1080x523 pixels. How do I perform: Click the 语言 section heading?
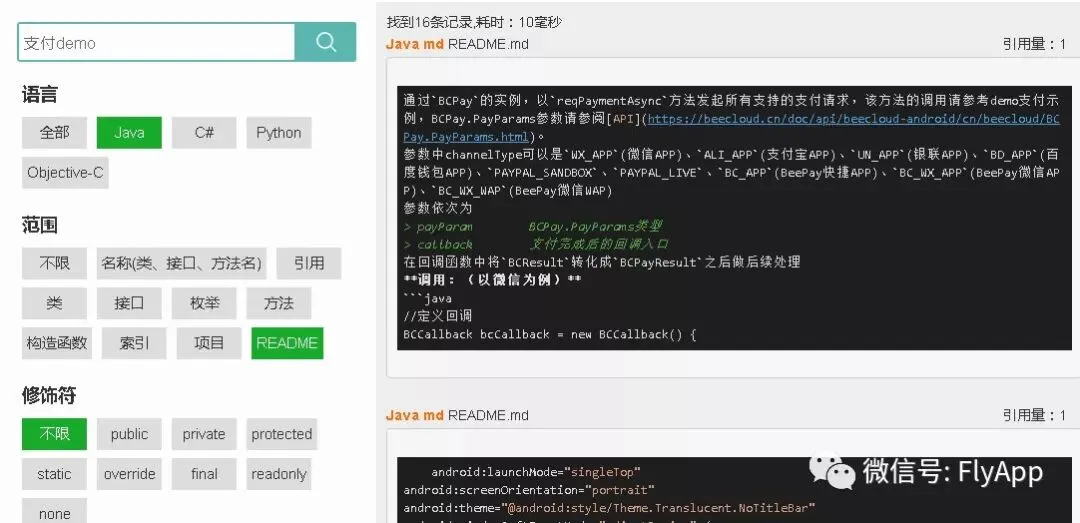(x=40, y=94)
